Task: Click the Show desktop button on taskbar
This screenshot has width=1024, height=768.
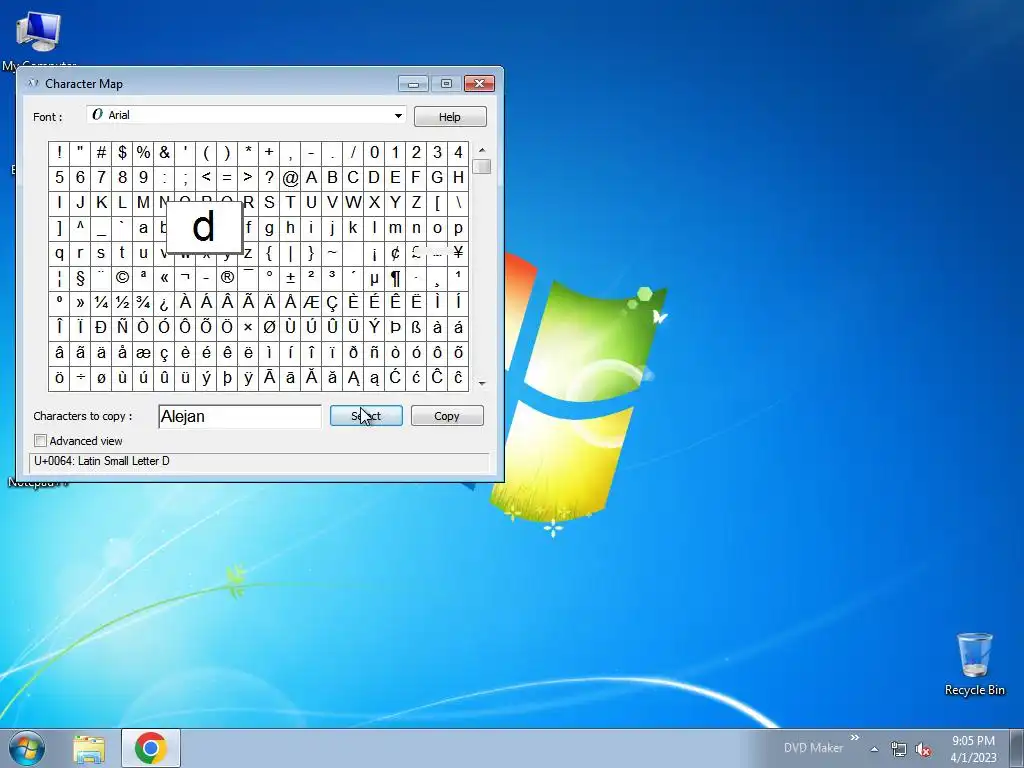Action: [x=1017, y=749]
